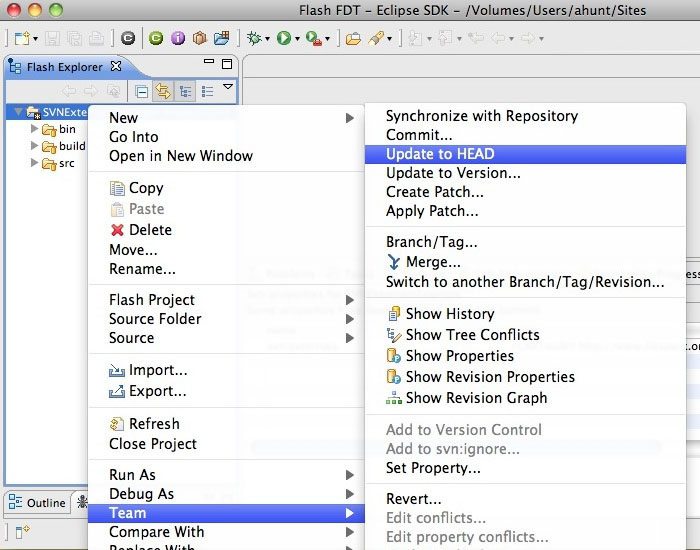Image resolution: width=700 pixels, height=550 pixels.
Task: Expand the build folder
Action: pyautogui.click(x=34, y=146)
